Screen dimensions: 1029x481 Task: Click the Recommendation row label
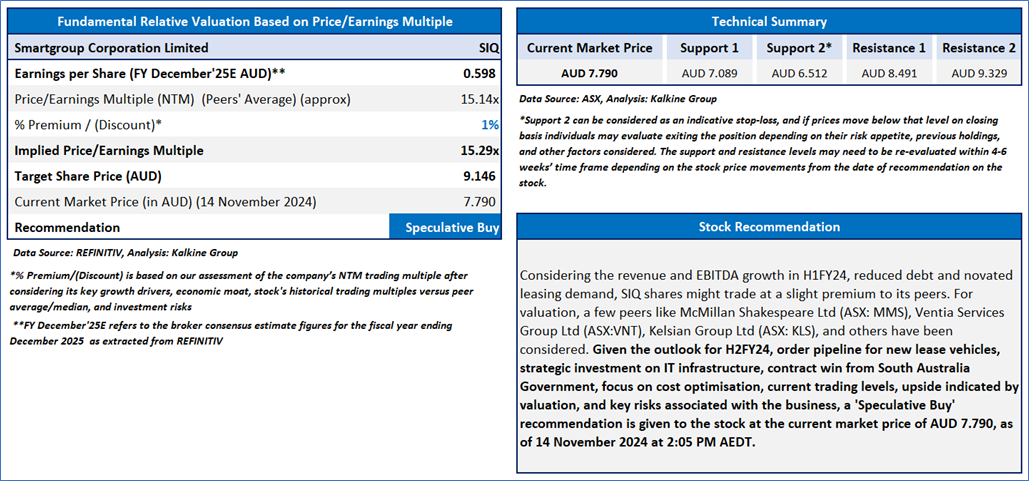[x=67, y=228]
